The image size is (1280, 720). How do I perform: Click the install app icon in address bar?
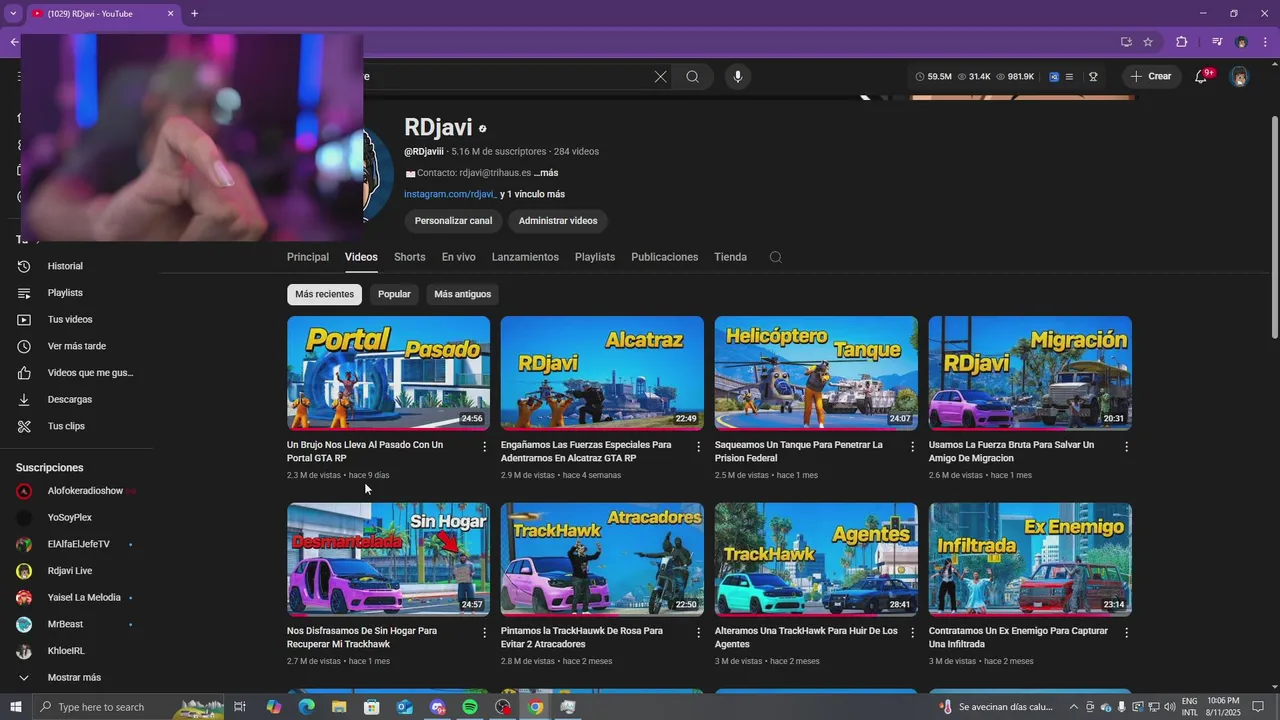coord(1126,42)
